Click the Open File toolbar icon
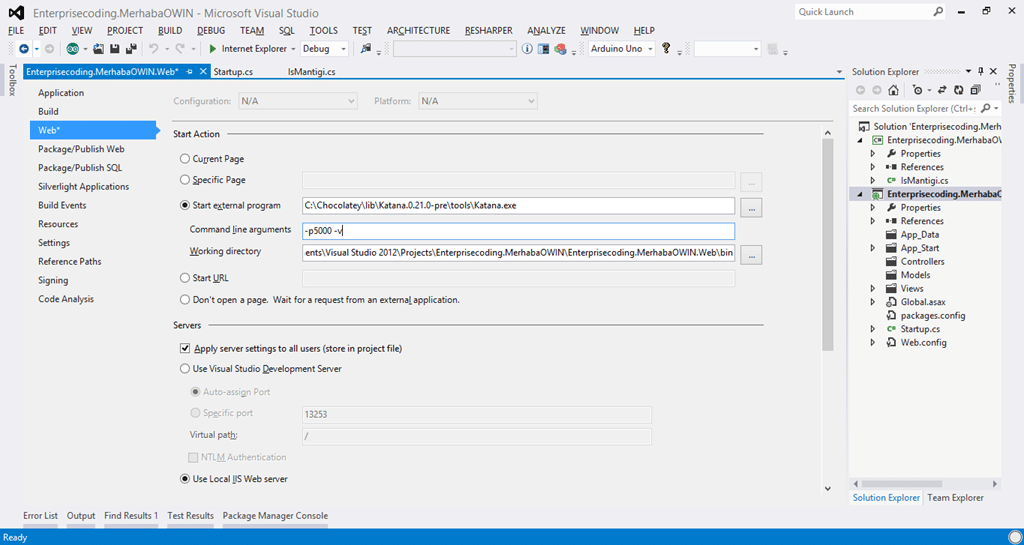This screenshot has height=545, width=1024. pyautogui.click(x=99, y=49)
